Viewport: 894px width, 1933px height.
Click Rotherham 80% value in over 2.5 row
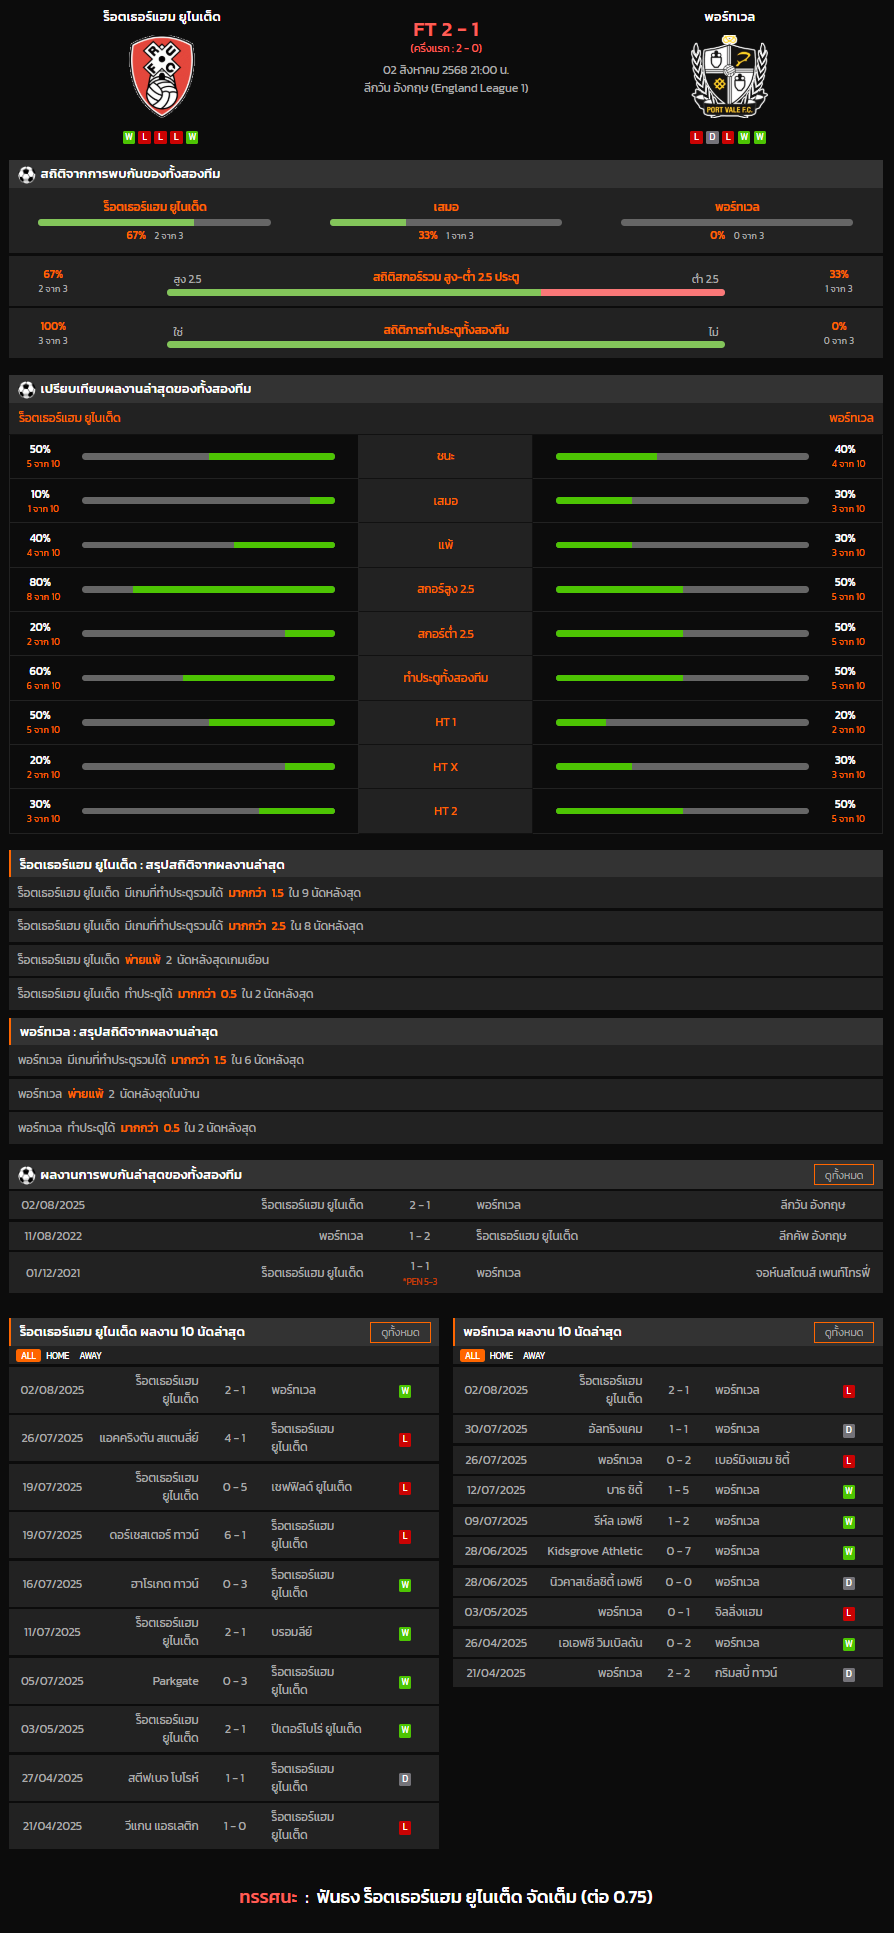click(x=40, y=582)
